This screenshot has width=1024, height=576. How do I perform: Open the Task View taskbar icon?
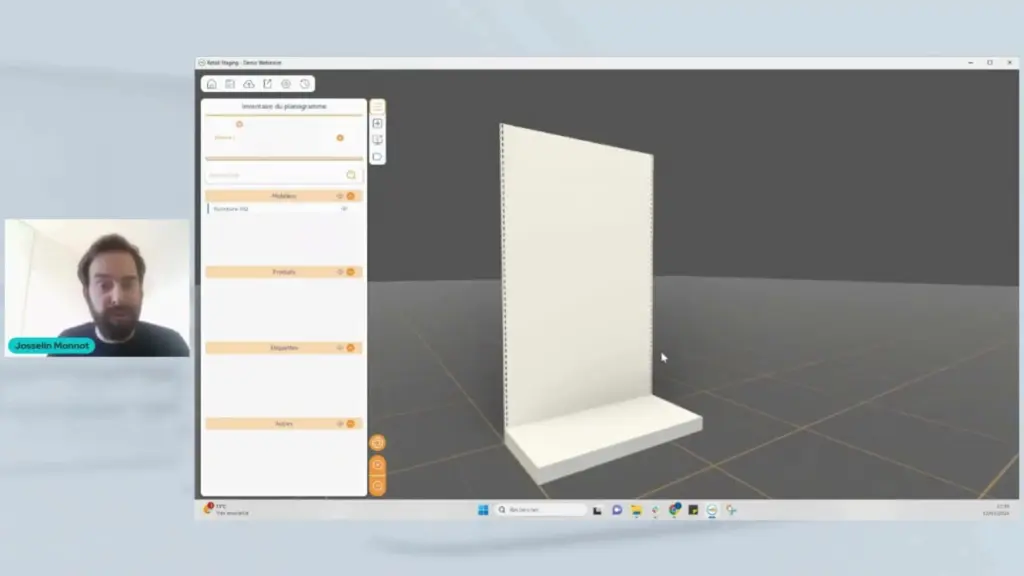597,510
